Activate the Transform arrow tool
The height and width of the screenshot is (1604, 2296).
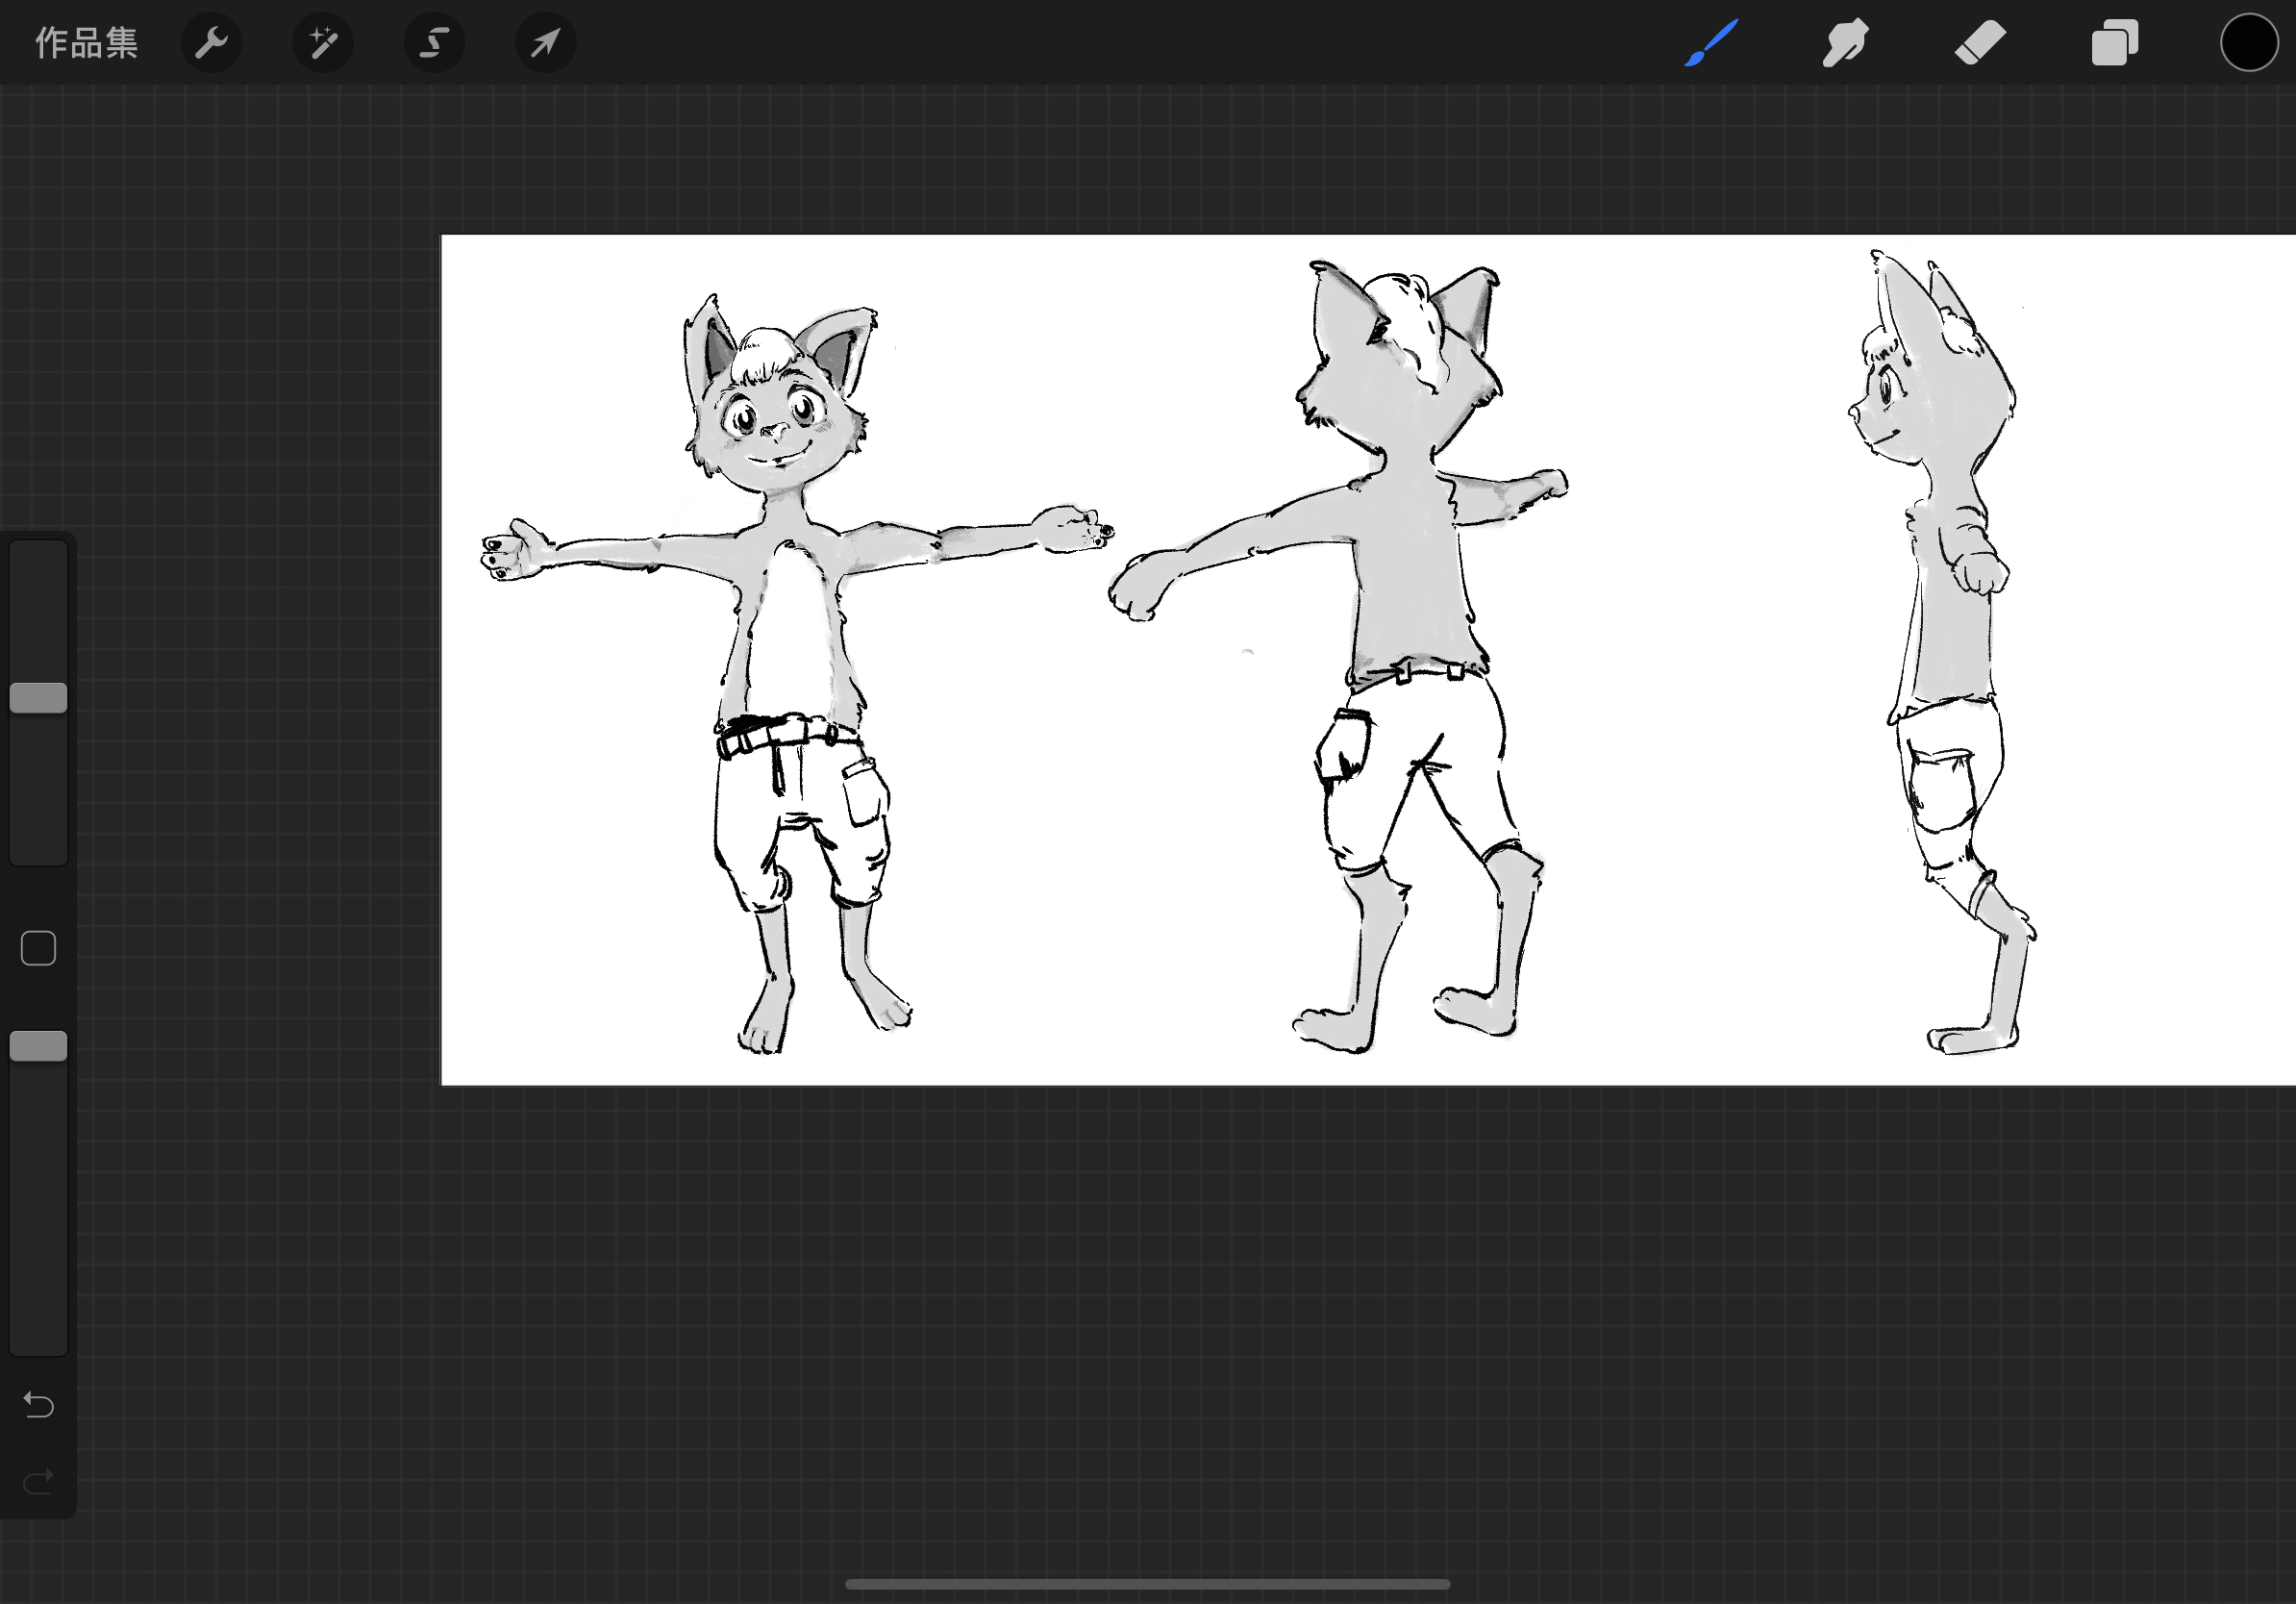[x=545, y=43]
